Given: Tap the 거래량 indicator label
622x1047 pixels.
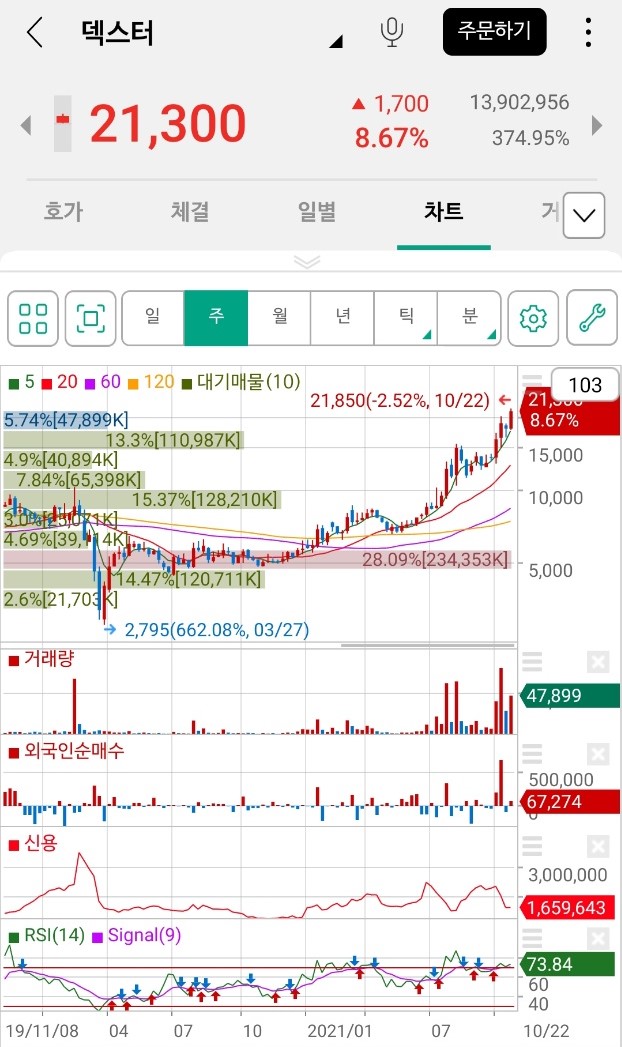Looking at the screenshot, I should (x=49, y=659).
